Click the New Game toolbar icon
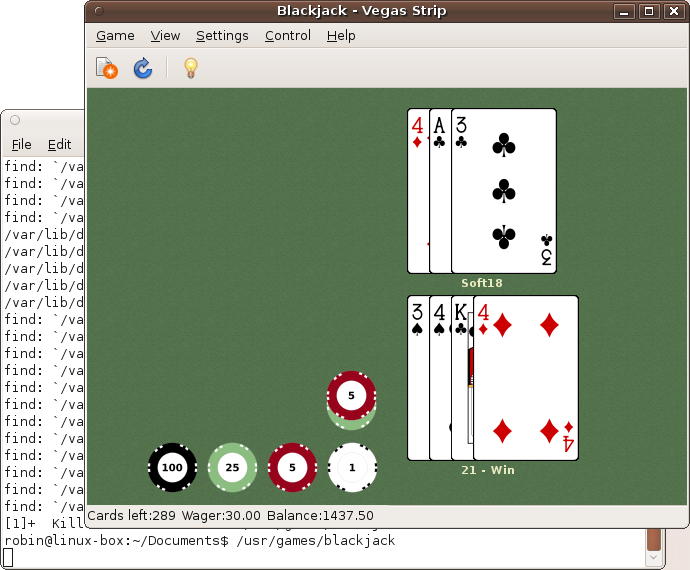The image size is (690, 570). (x=106, y=68)
